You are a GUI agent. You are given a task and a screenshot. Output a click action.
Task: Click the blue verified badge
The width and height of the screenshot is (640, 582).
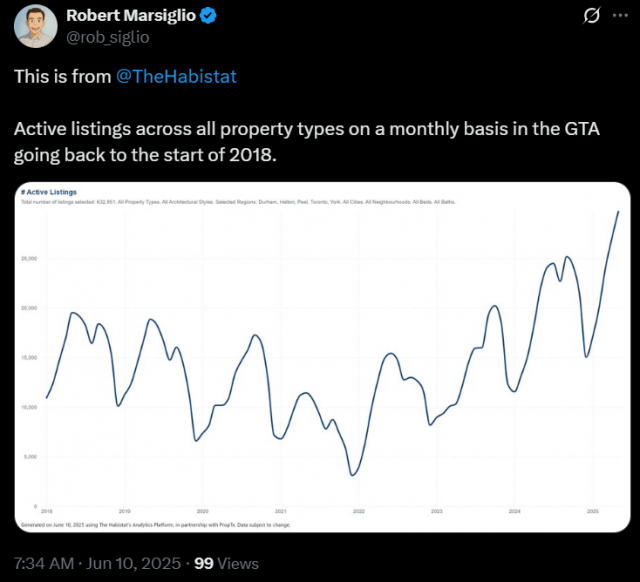(208, 16)
